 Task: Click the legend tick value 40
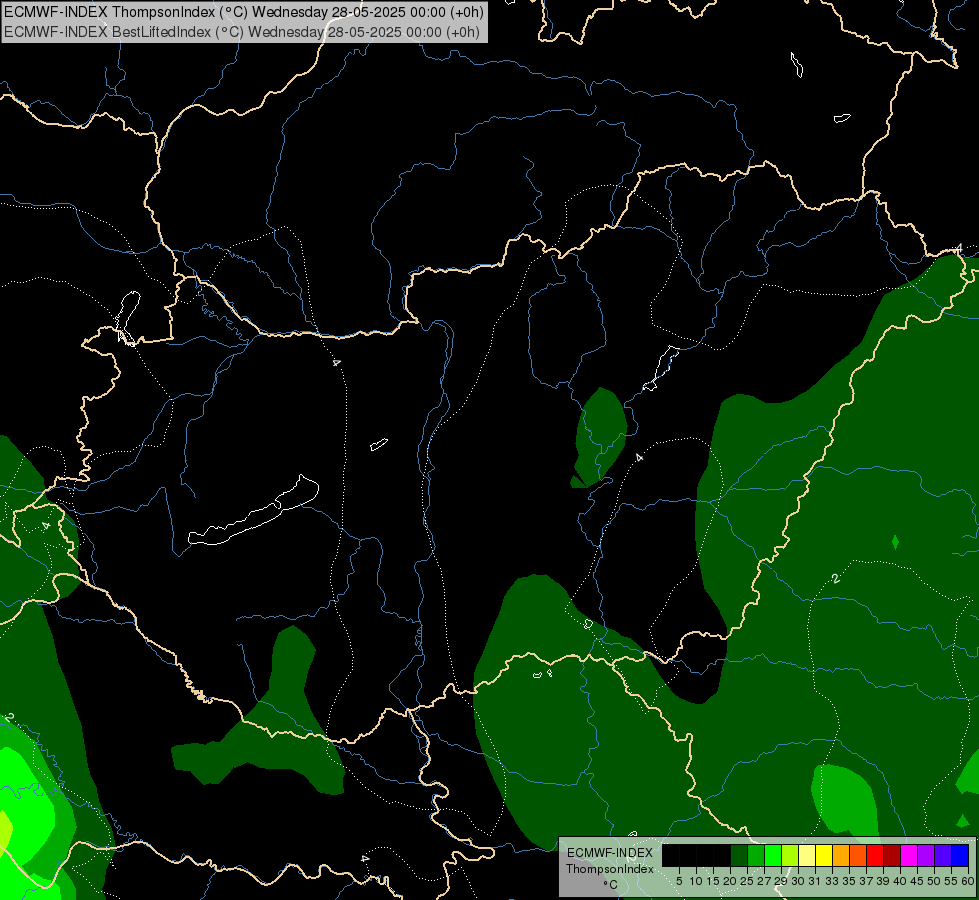(x=900, y=881)
